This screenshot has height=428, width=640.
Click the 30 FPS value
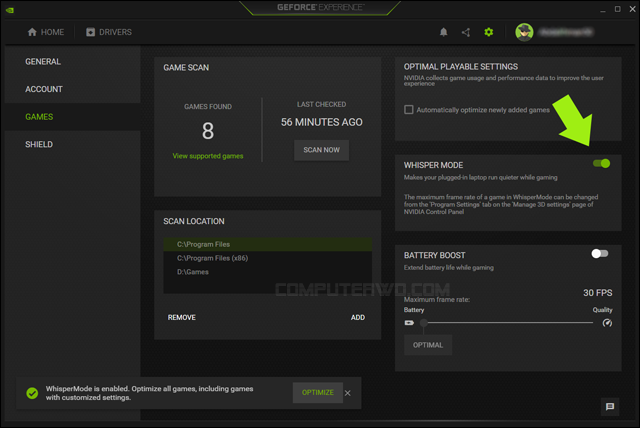(x=598, y=293)
